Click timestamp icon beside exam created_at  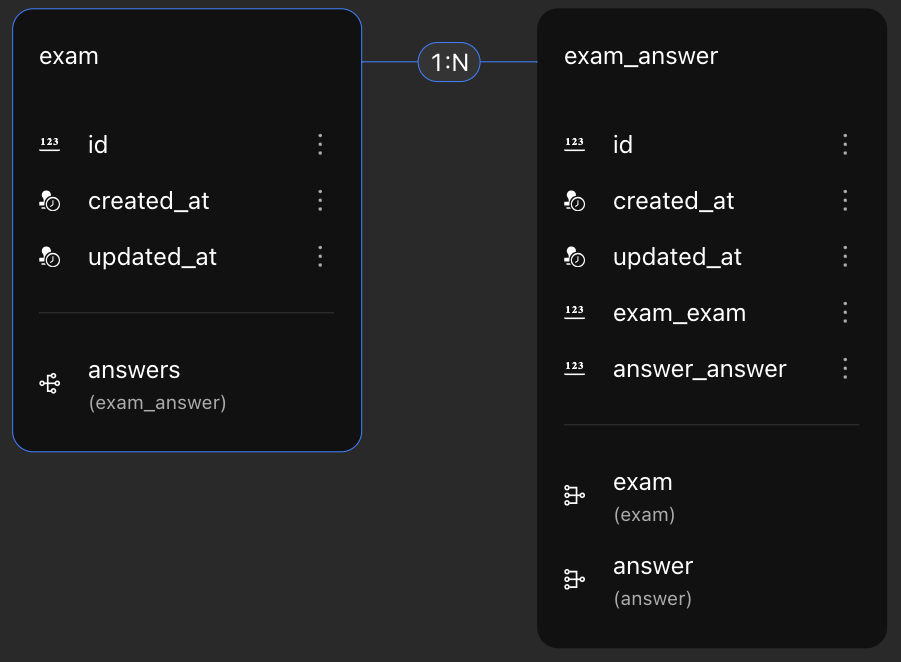pos(49,201)
